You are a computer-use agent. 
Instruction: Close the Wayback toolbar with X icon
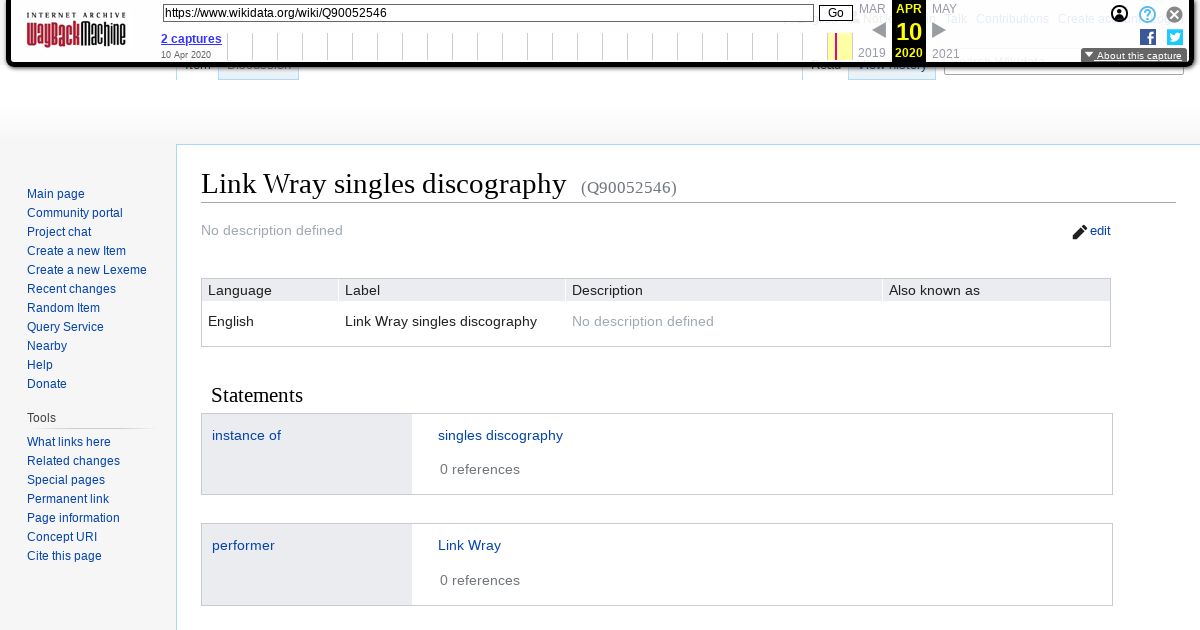click(x=1175, y=14)
